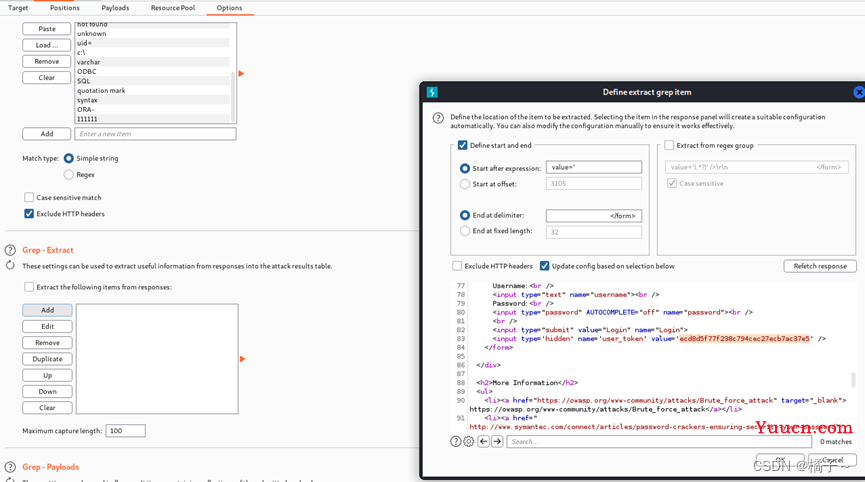Click the response panel vertical scrollbar

click(x=853, y=379)
